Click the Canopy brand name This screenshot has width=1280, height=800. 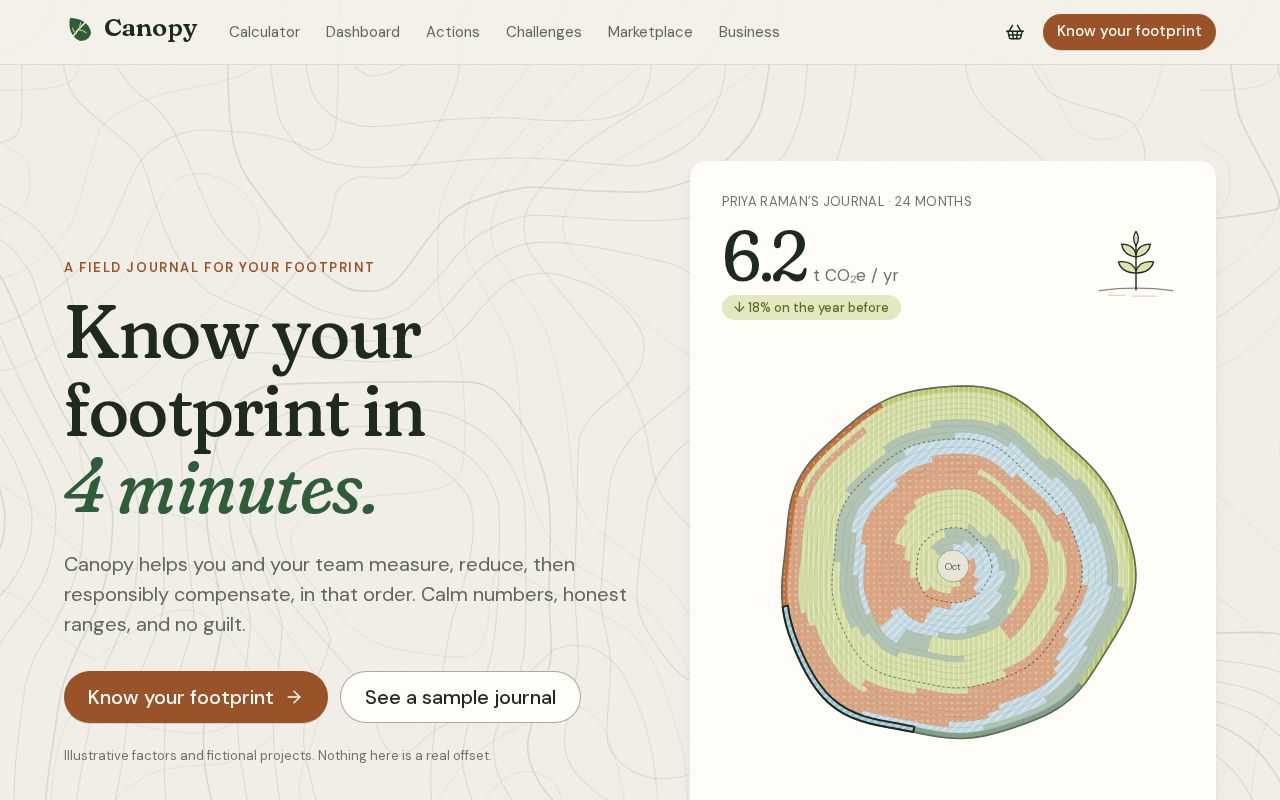pyautogui.click(x=151, y=30)
